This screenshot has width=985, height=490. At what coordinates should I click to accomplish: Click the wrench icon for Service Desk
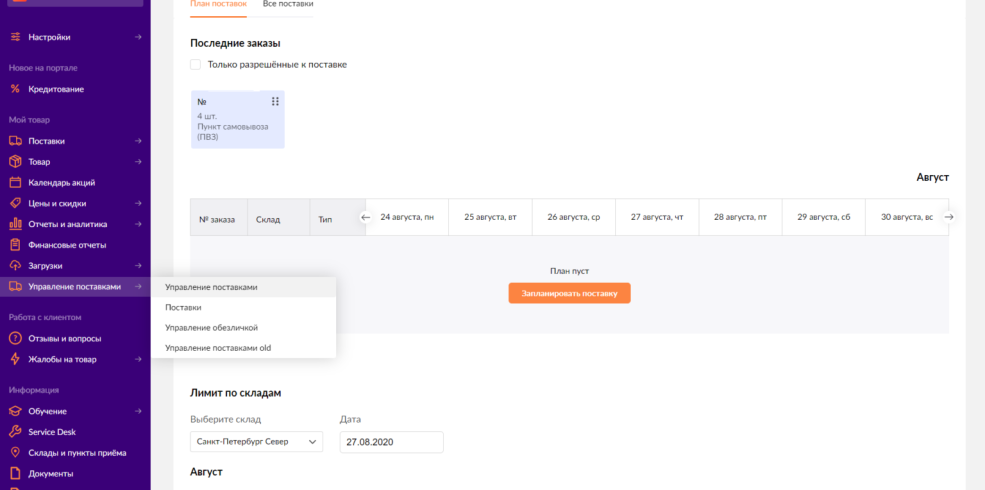(x=15, y=432)
